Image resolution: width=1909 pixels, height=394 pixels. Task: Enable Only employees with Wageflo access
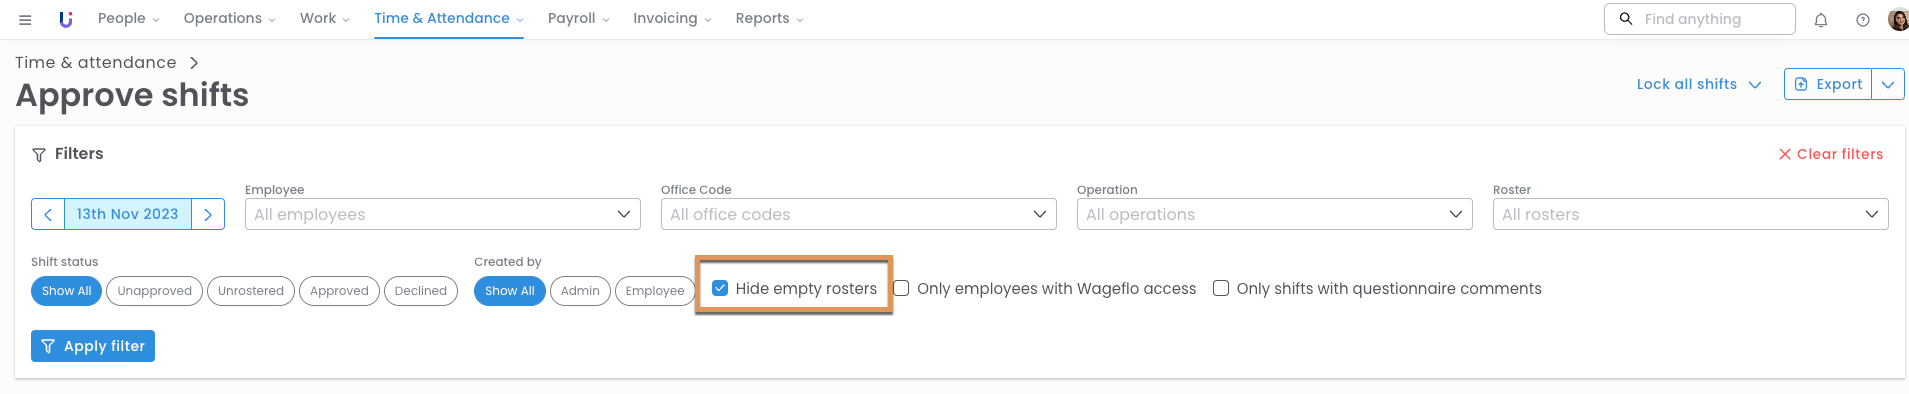pyautogui.click(x=901, y=288)
